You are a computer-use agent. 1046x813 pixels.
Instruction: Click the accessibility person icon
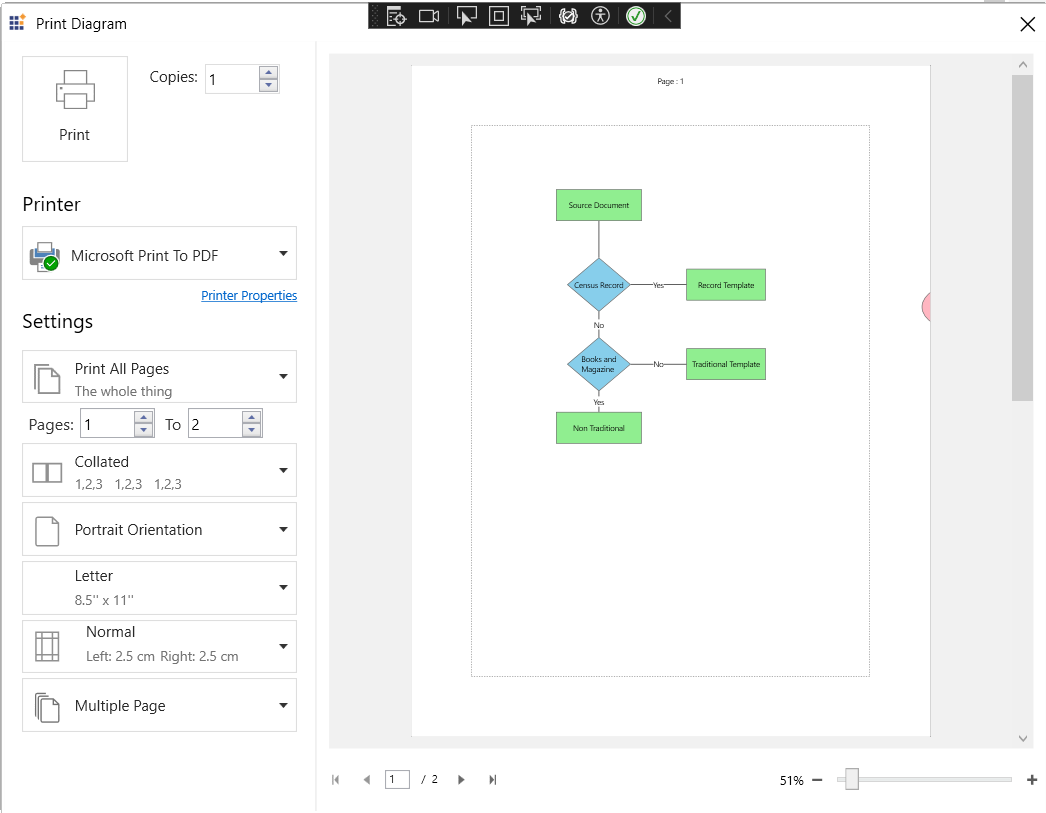point(600,16)
